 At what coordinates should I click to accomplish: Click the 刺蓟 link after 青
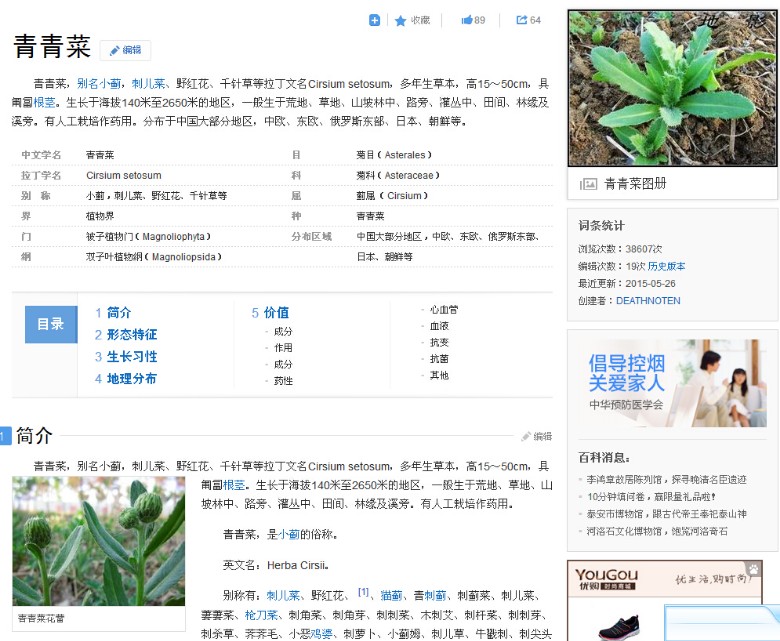click(x=435, y=595)
